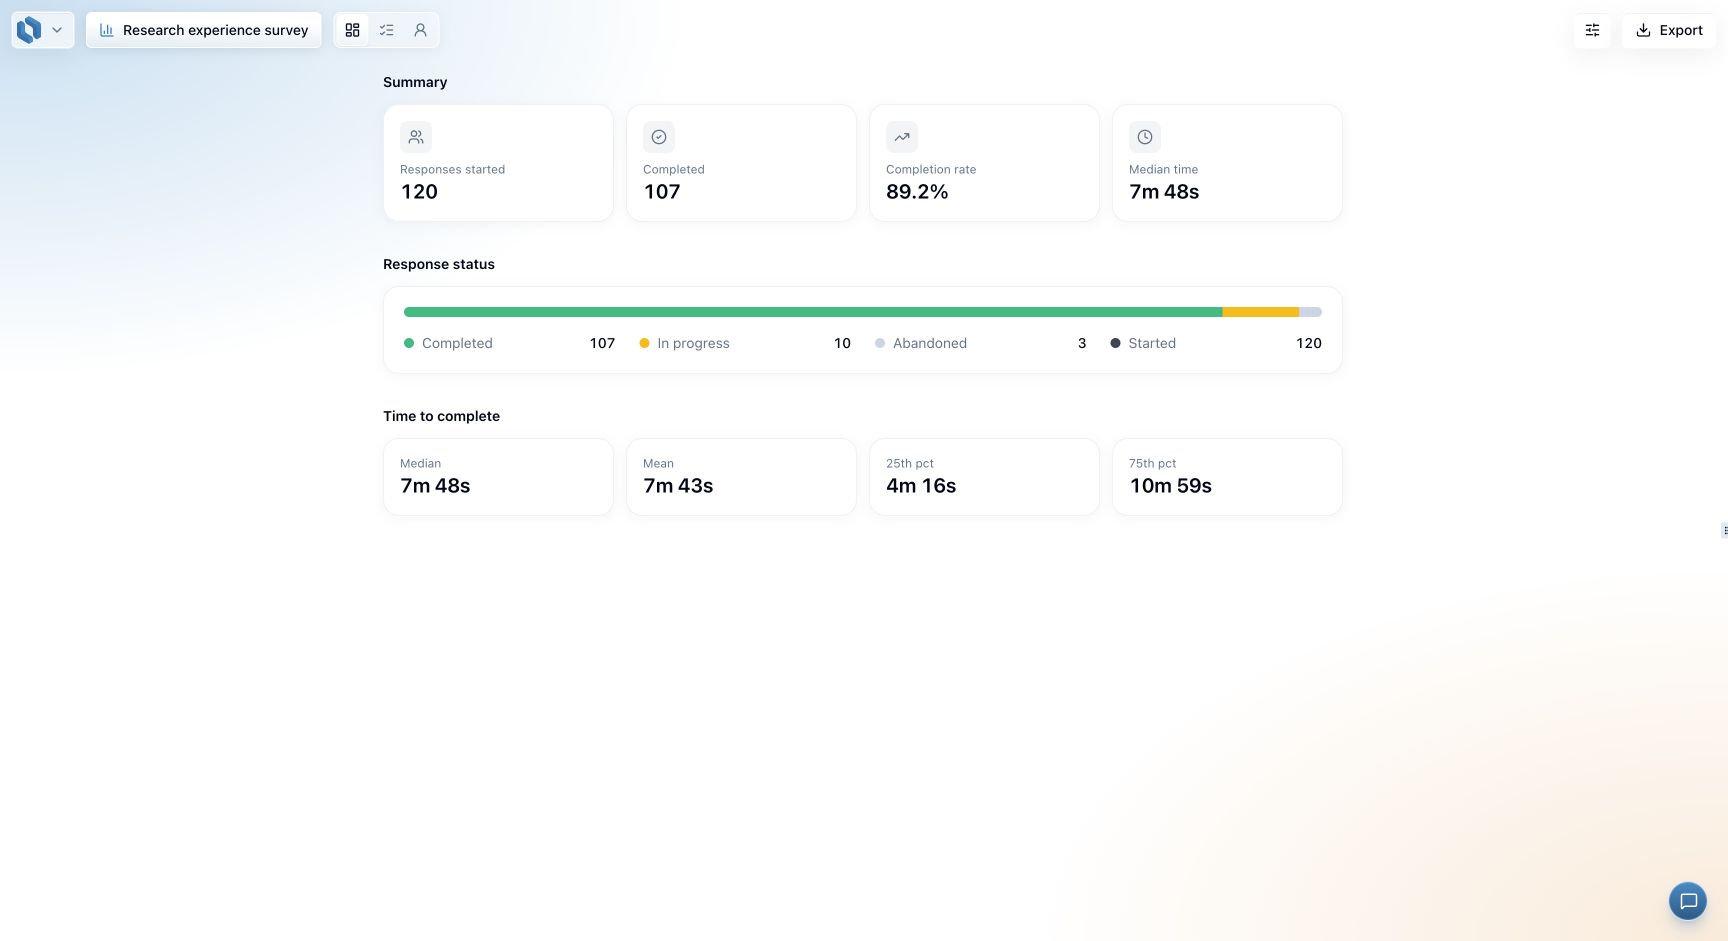
Task: Open the app logo workspace menu
Action: click(x=42, y=30)
